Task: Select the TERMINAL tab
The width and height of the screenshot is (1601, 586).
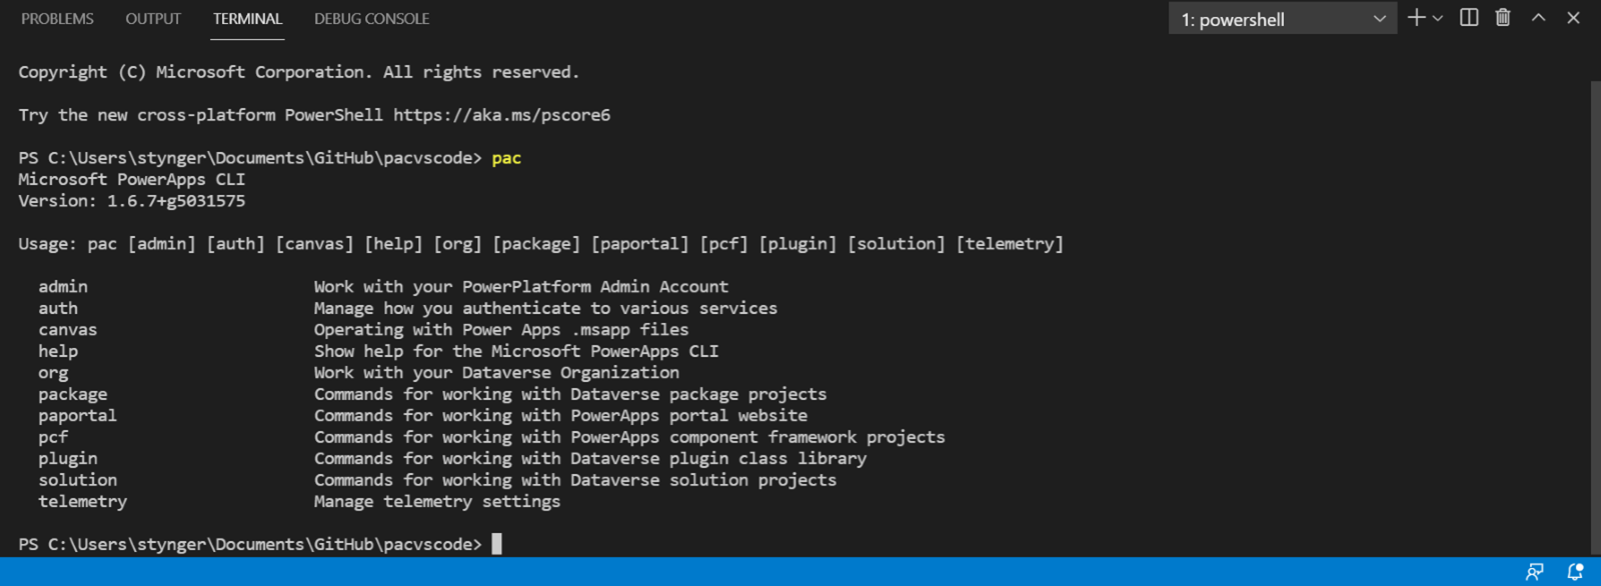Action: point(247,19)
